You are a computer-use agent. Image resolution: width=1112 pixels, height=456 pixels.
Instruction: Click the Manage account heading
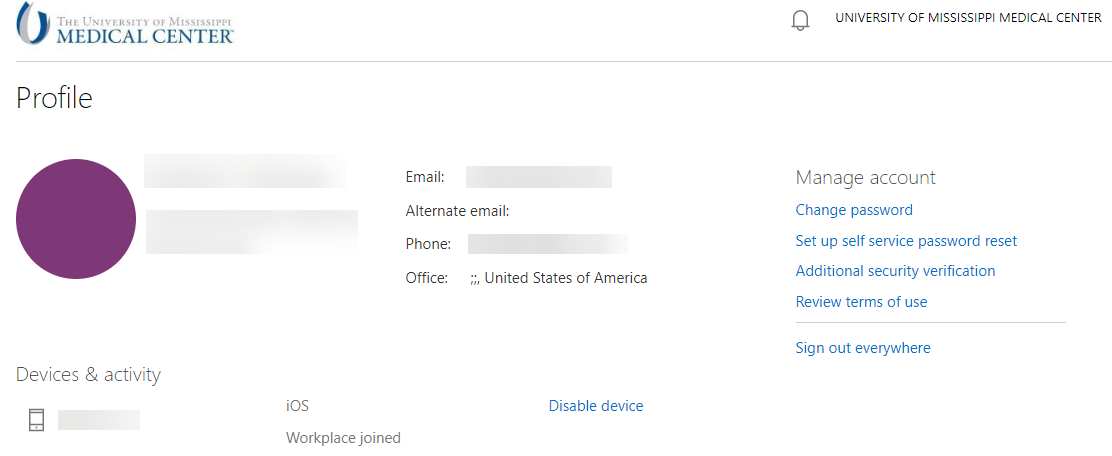(865, 177)
